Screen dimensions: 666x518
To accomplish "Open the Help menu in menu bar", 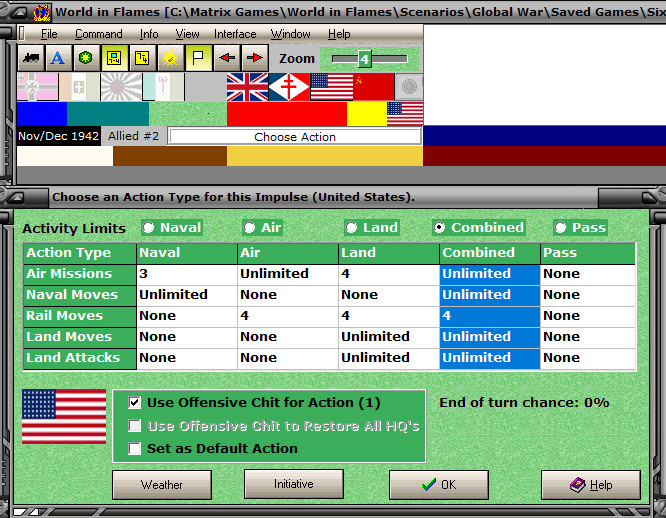I will 339,34.
